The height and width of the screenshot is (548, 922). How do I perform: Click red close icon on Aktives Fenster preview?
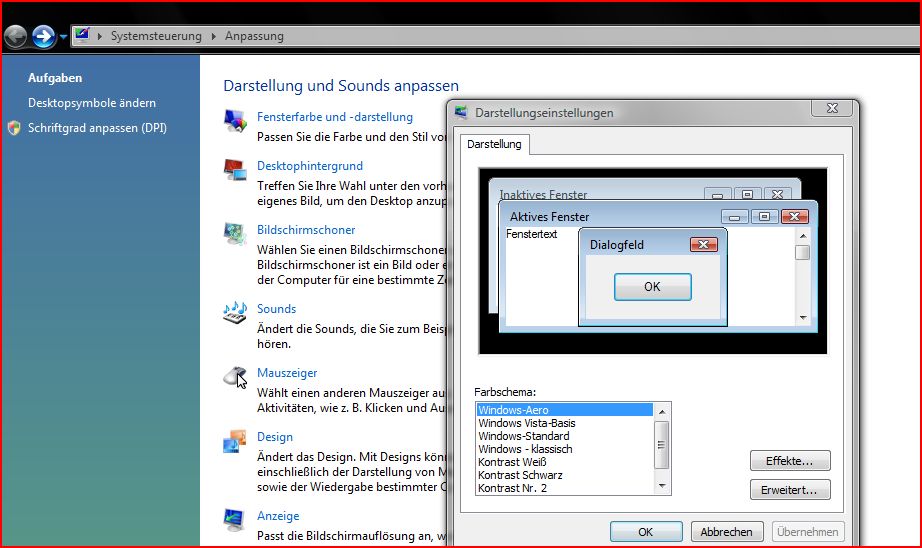[x=795, y=216]
